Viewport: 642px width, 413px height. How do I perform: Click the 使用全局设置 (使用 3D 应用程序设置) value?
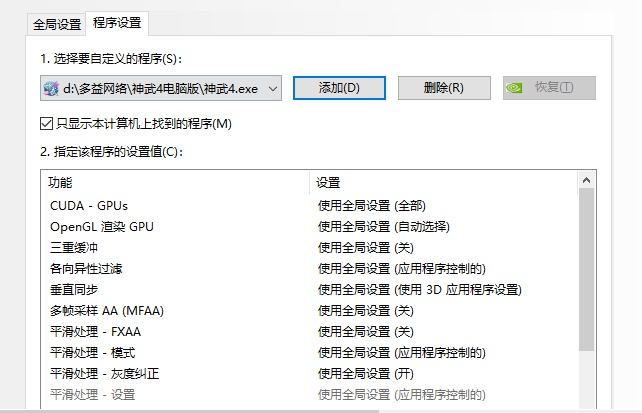coord(420,290)
